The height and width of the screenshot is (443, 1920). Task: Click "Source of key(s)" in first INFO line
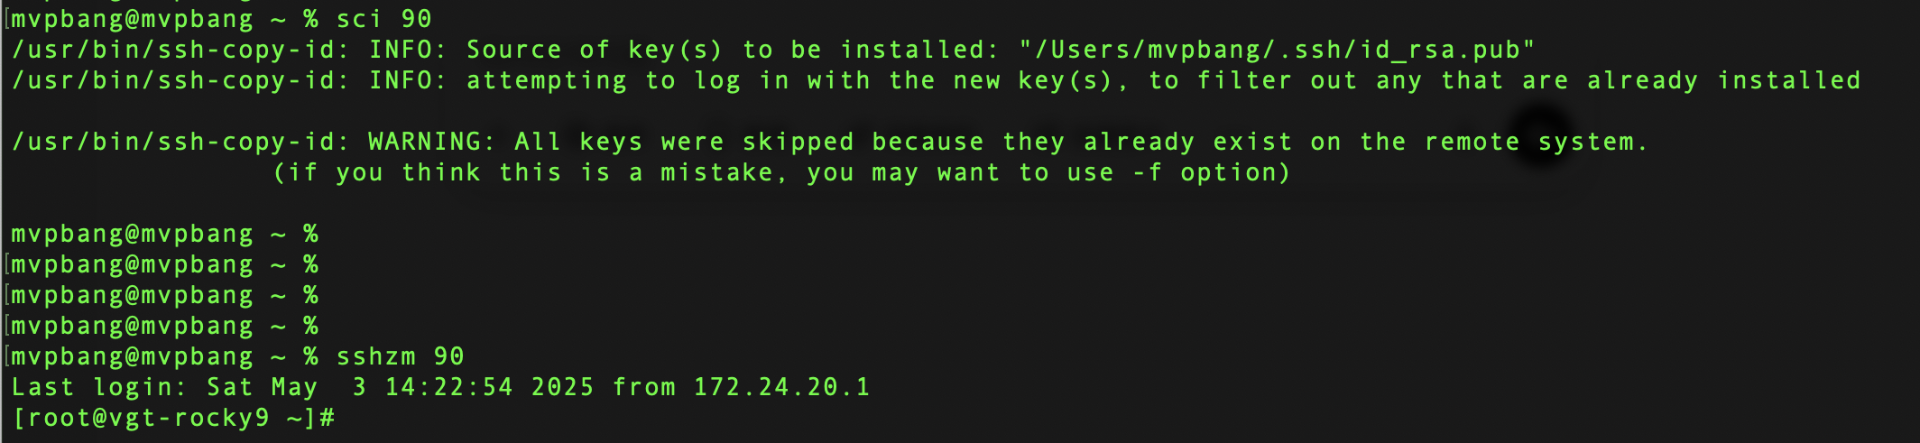pyautogui.click(x=594, y=50)
